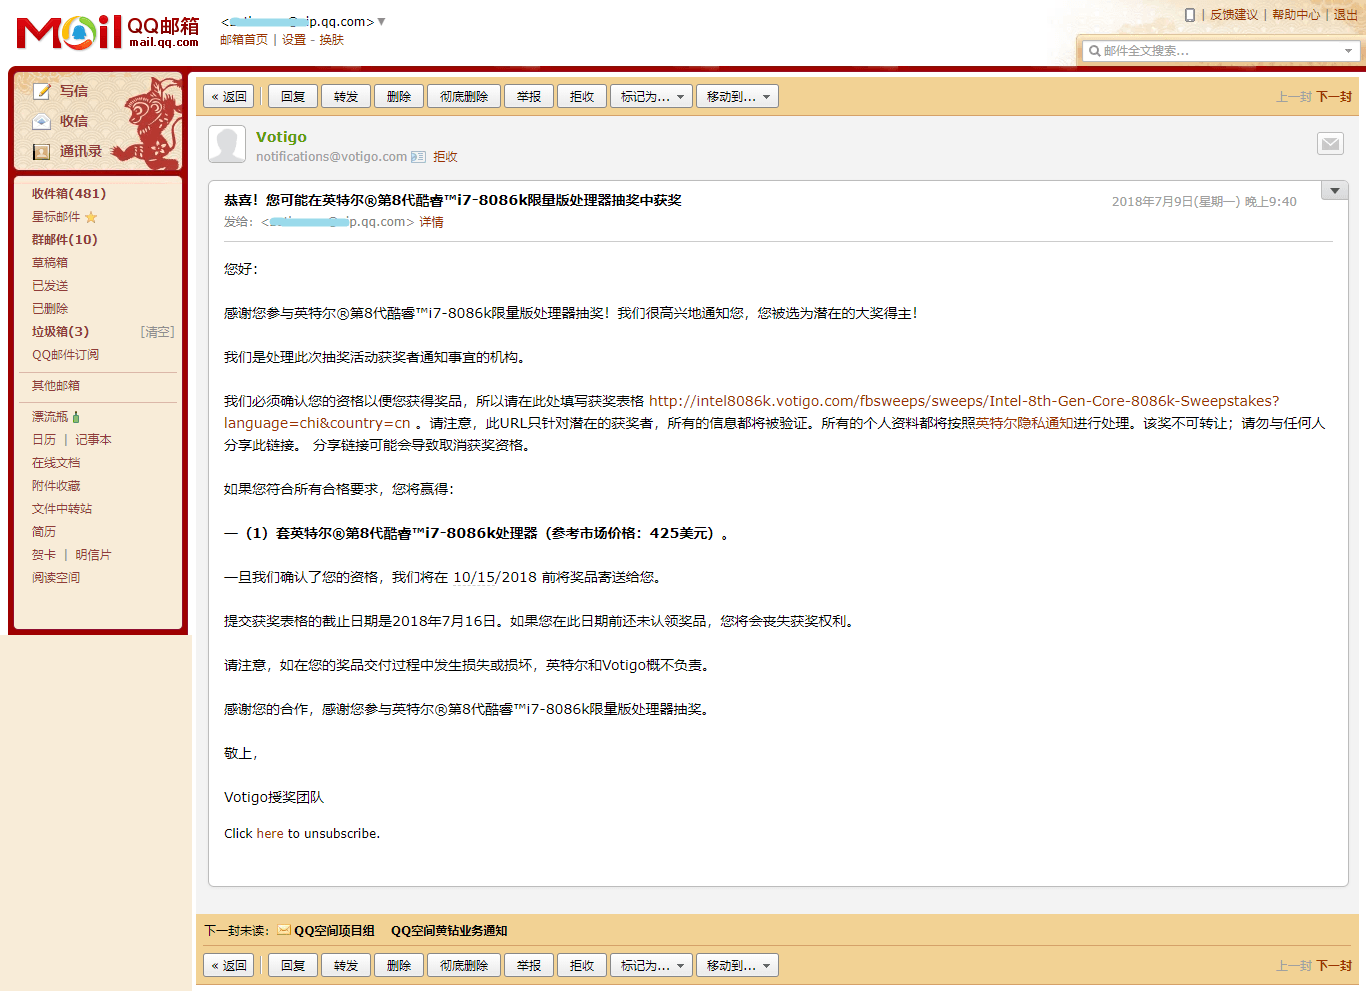This screenshot has height=991, width=1366.
Task: Open the top 移动到 dropdown
Action: click(737, 97)
